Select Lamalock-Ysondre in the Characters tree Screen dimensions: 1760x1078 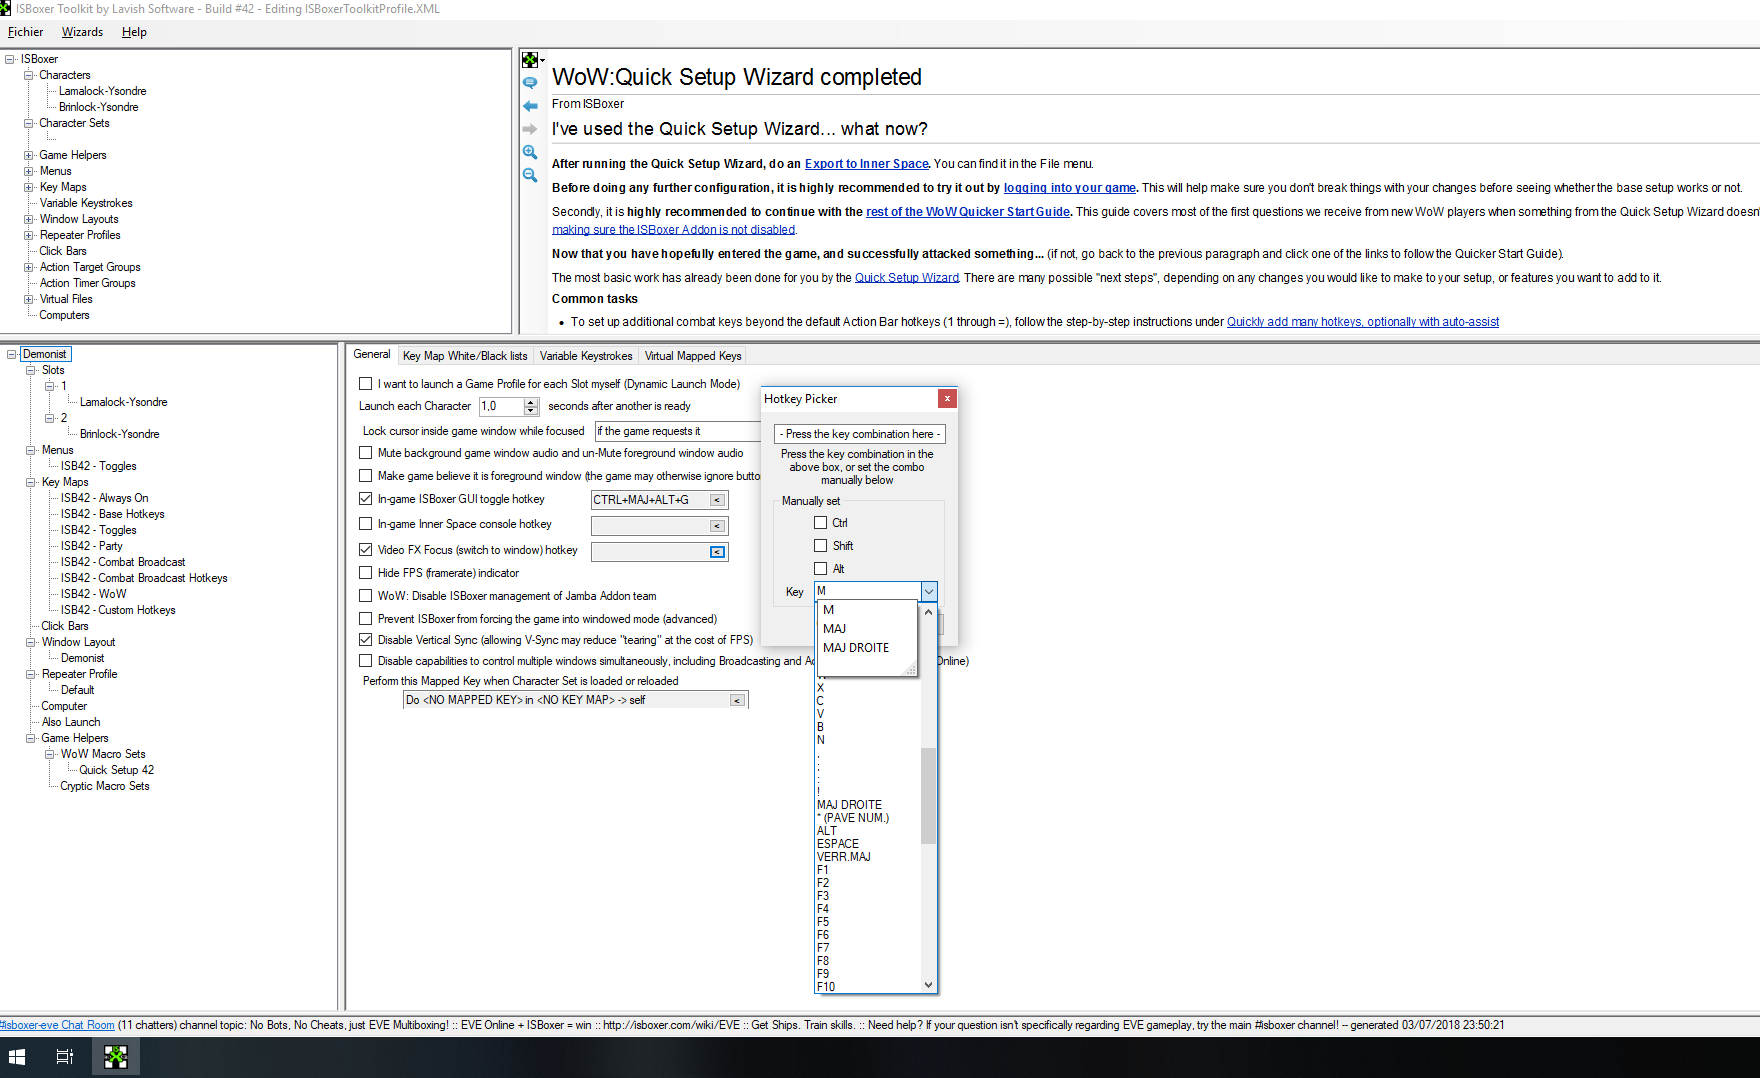coord(102,91)
